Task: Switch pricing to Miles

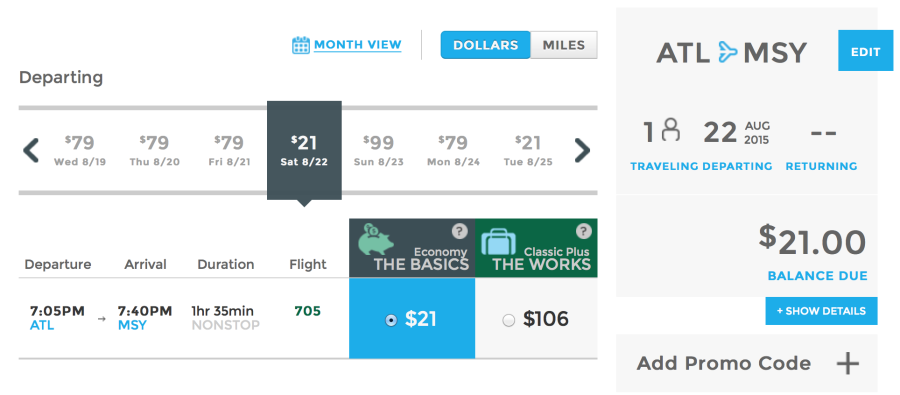Action: [564, 45]
